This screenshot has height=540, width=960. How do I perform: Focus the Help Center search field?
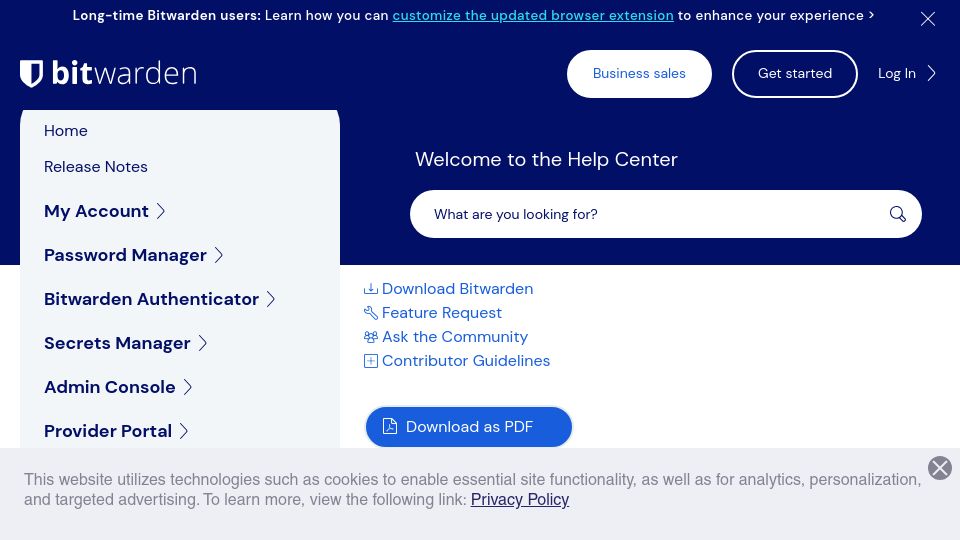pyautogui.click(x=666, y=214)
